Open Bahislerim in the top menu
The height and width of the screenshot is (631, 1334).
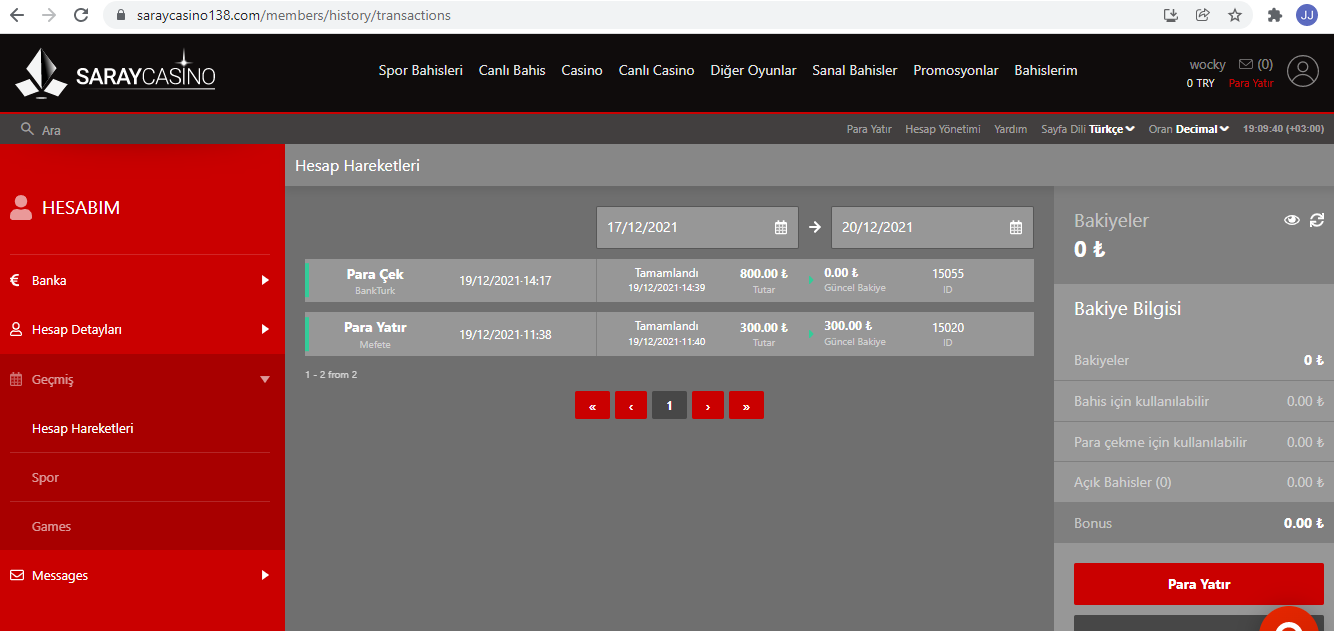(x=1046, y=70)
